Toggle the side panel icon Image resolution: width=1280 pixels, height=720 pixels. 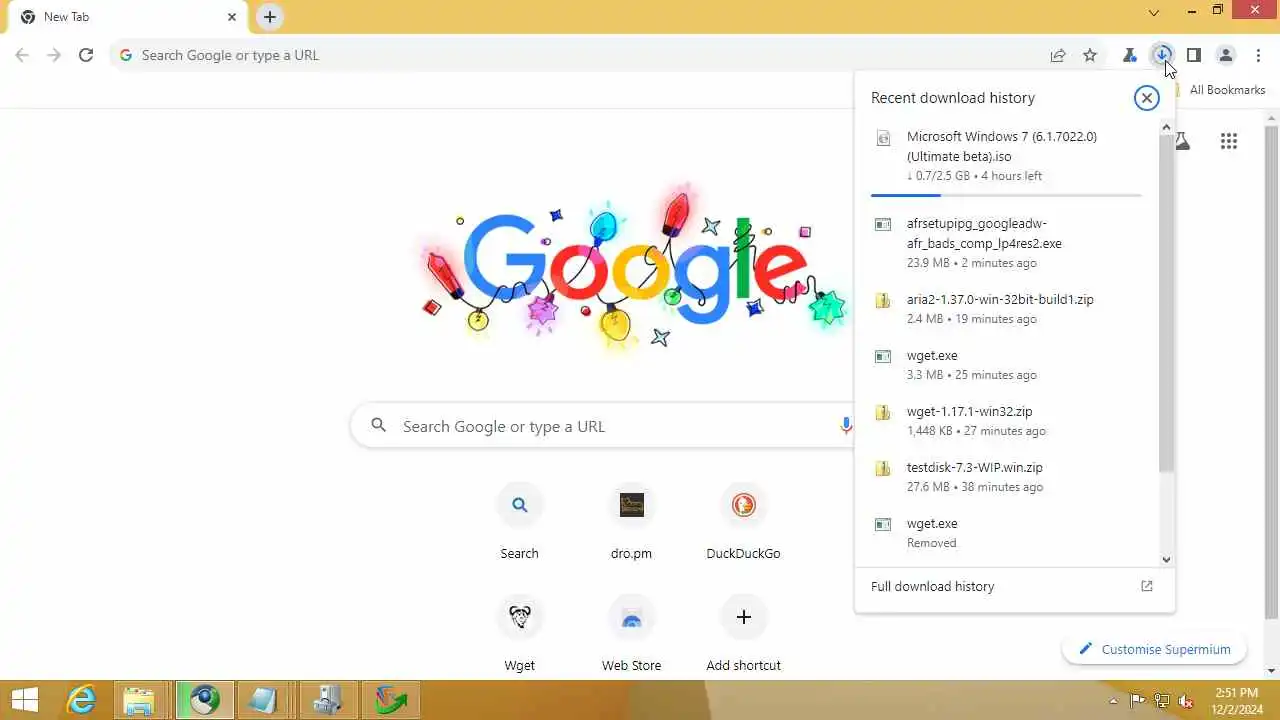tap(1193, 55)
